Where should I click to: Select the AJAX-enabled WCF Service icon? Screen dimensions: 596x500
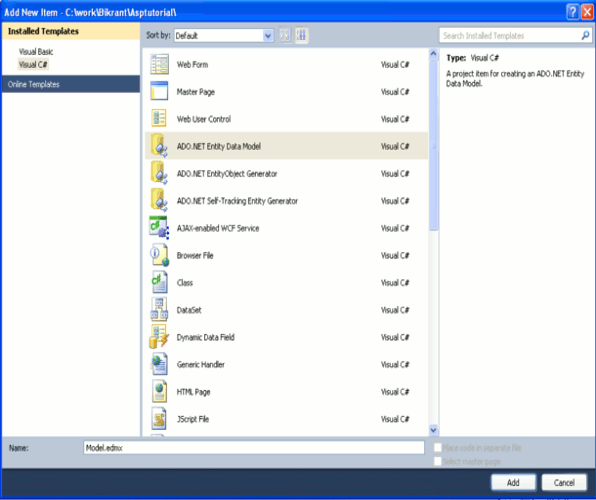pyautogui.click(x=159, y=228)
